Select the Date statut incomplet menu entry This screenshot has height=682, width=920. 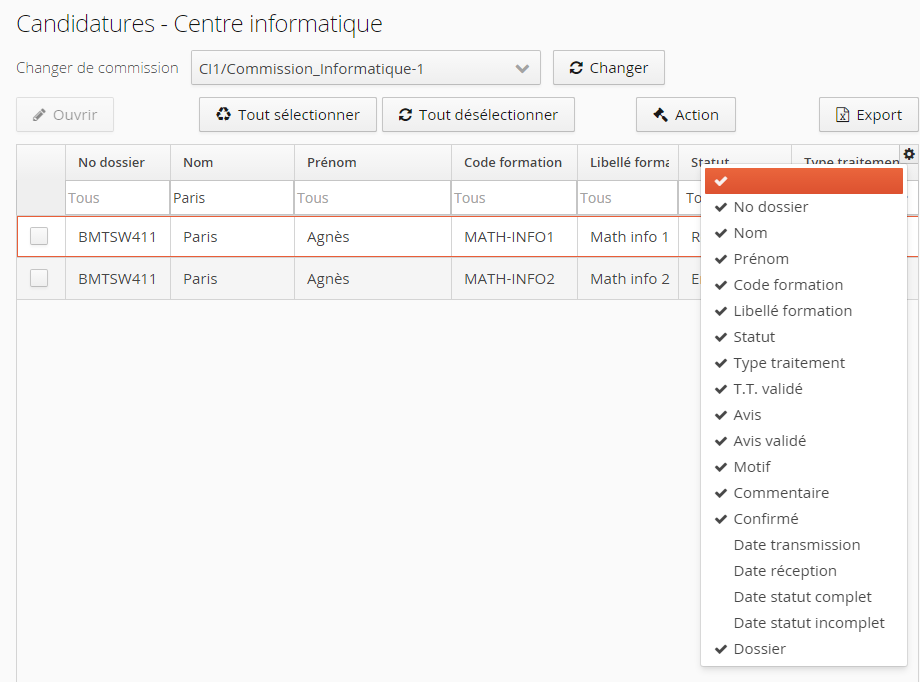pyautogui.click(x=808, y=623)
